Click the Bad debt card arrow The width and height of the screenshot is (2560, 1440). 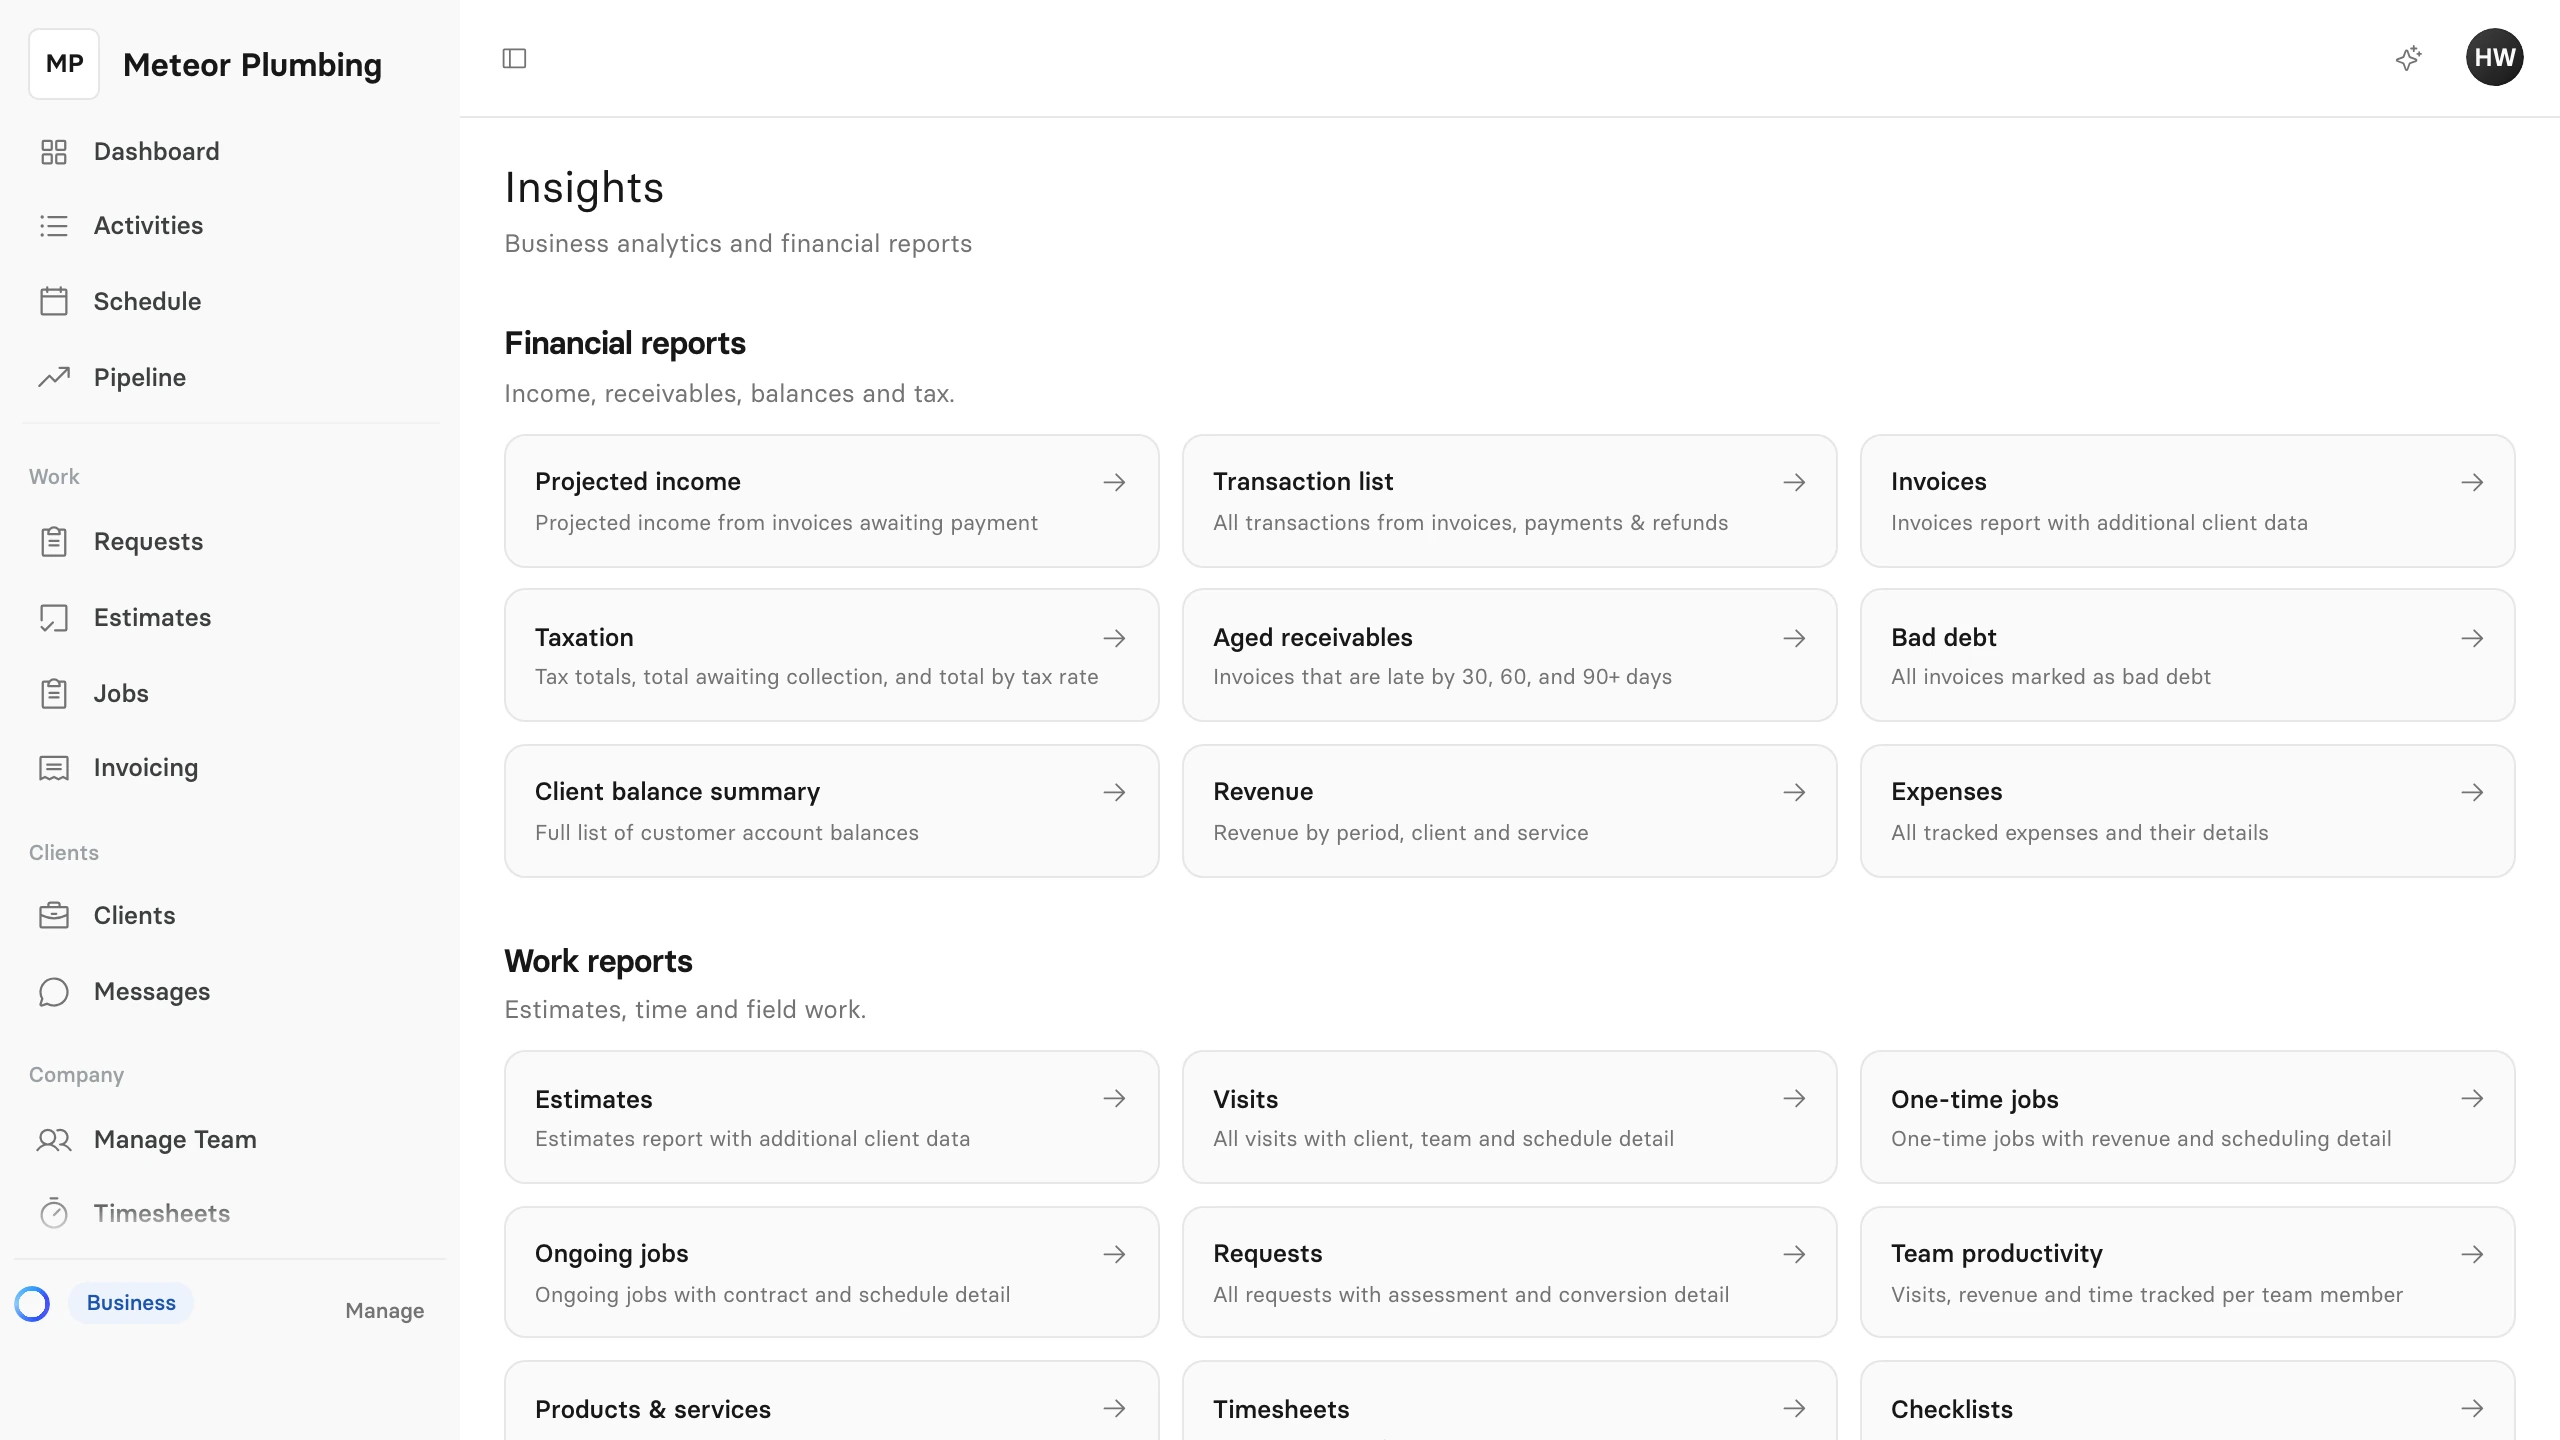[2472, 638]
